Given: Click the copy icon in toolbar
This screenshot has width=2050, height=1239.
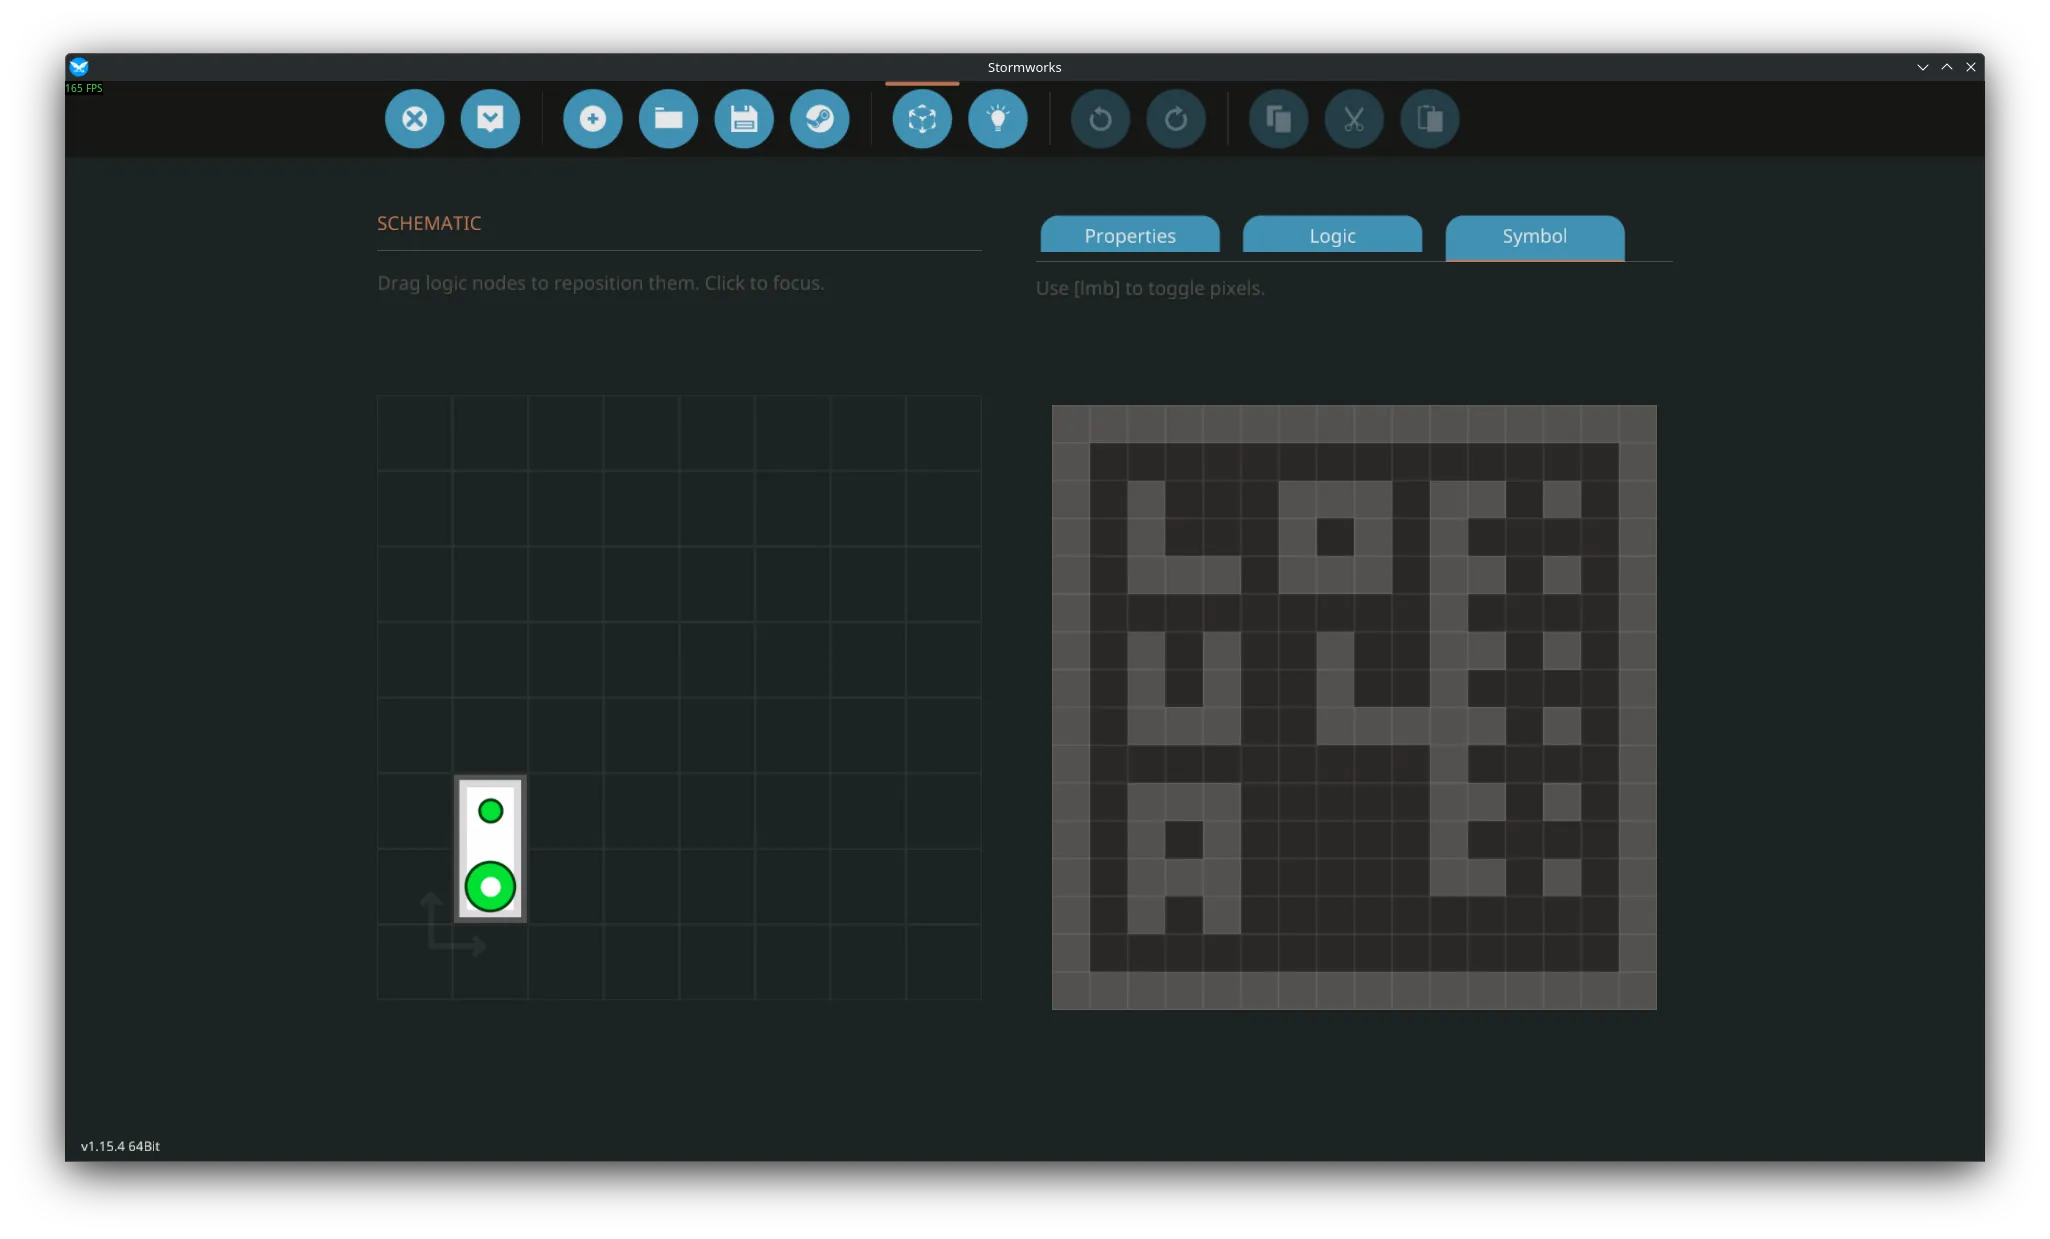Looking at the screenshot, I should tap(1278, 119).
